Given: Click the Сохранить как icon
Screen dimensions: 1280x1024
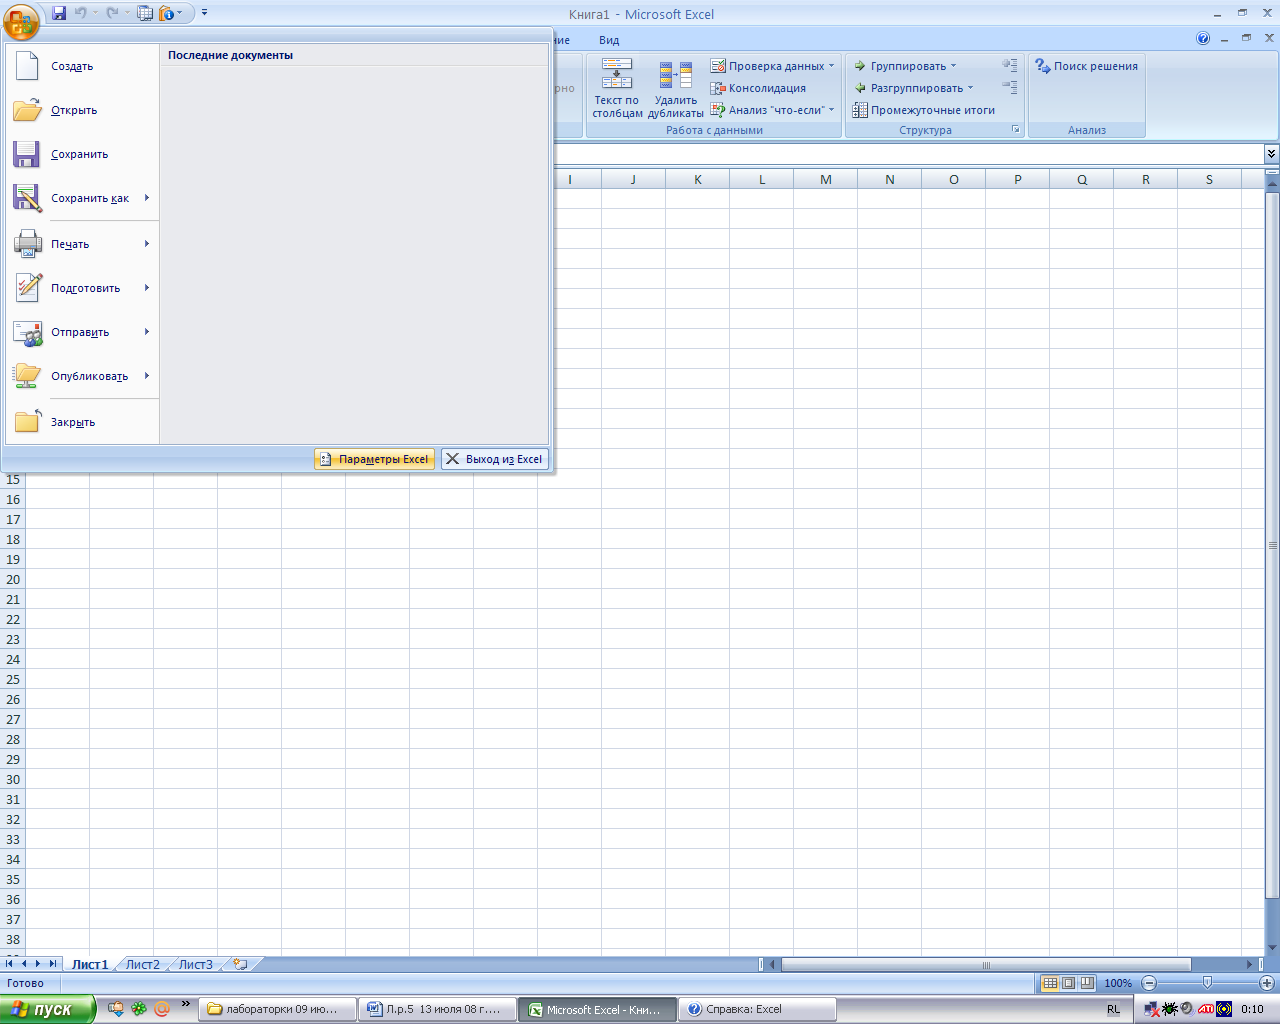Looking at the screenshot, I should click(27, 198).
